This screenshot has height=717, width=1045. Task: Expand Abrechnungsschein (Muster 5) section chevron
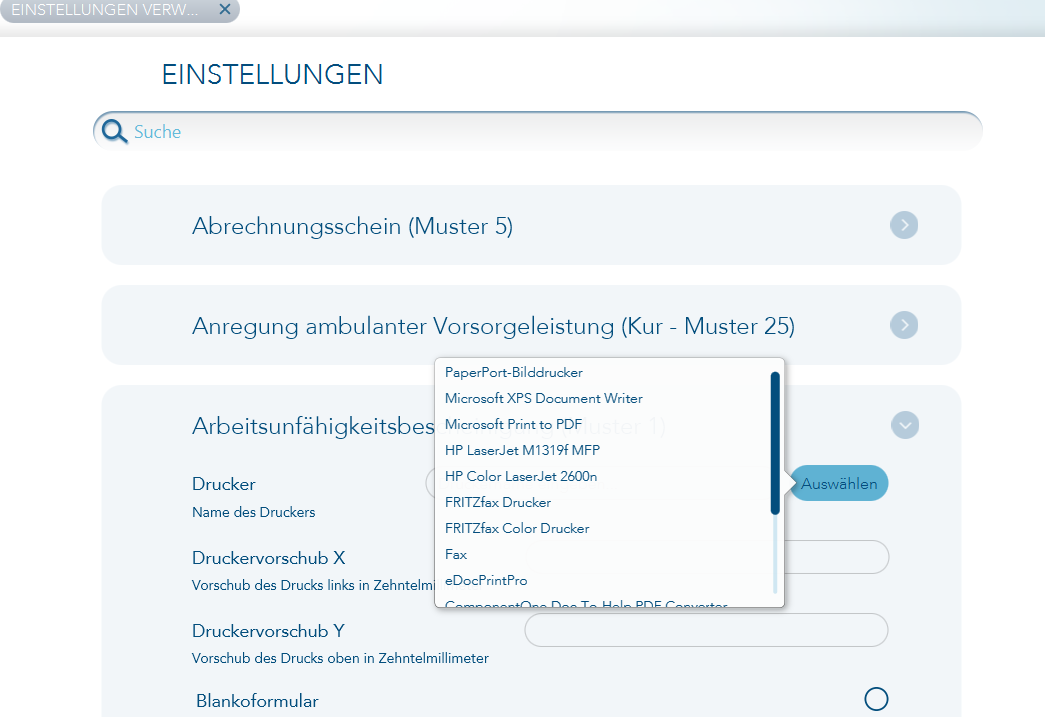(904, 225)
